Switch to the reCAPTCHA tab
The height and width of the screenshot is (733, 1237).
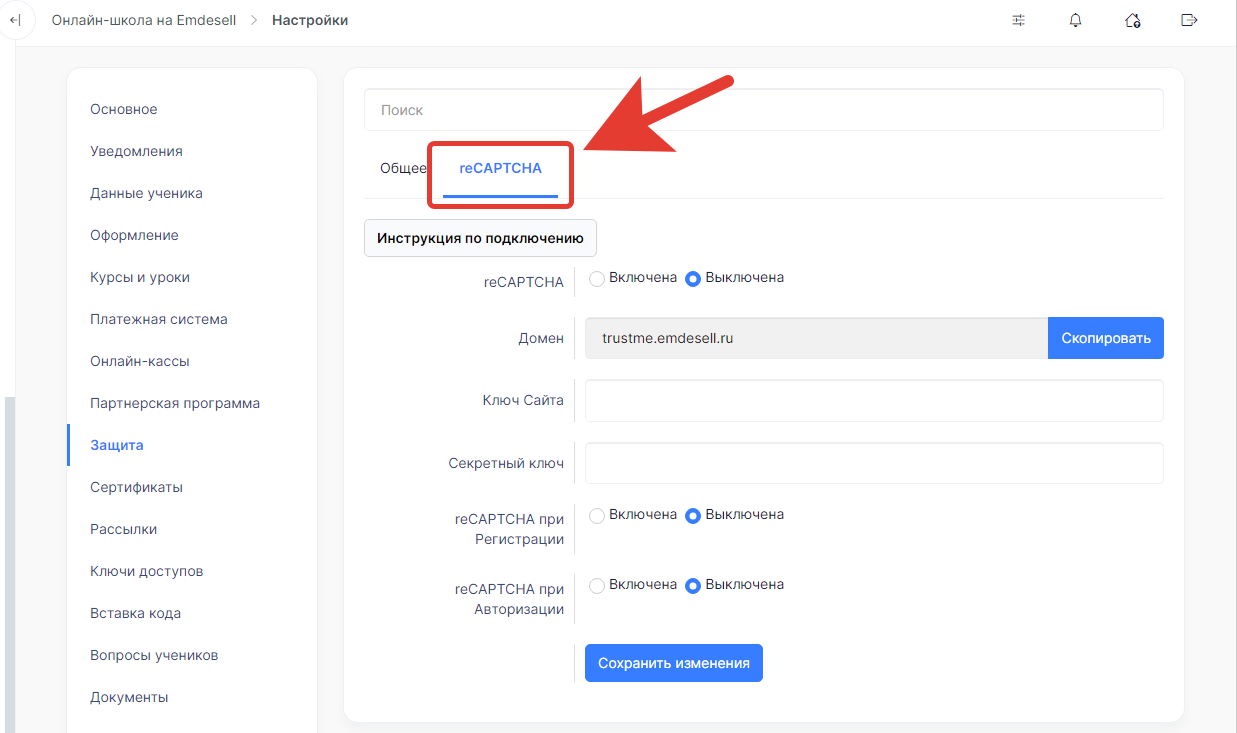(x=500, y=168)
